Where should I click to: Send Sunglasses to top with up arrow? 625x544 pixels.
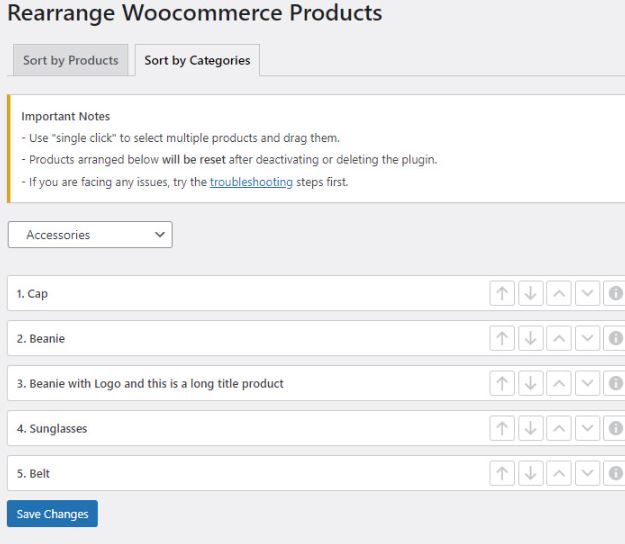coord(502,428)
